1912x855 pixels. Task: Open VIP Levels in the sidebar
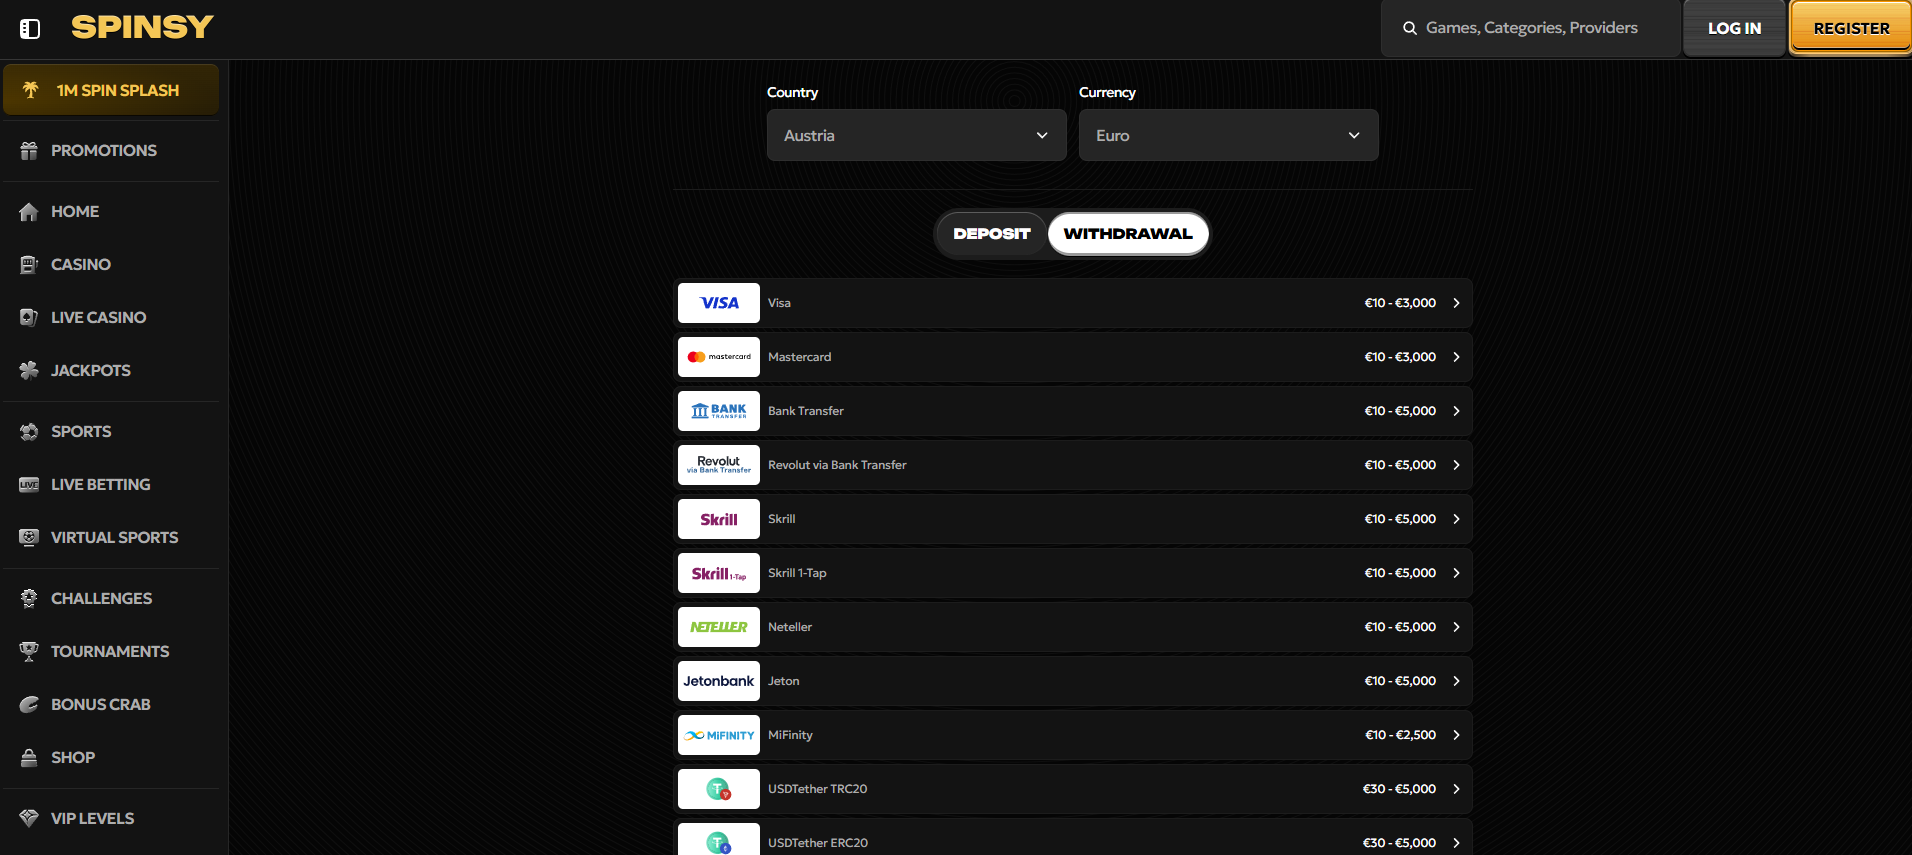click(x=111, y=818)
